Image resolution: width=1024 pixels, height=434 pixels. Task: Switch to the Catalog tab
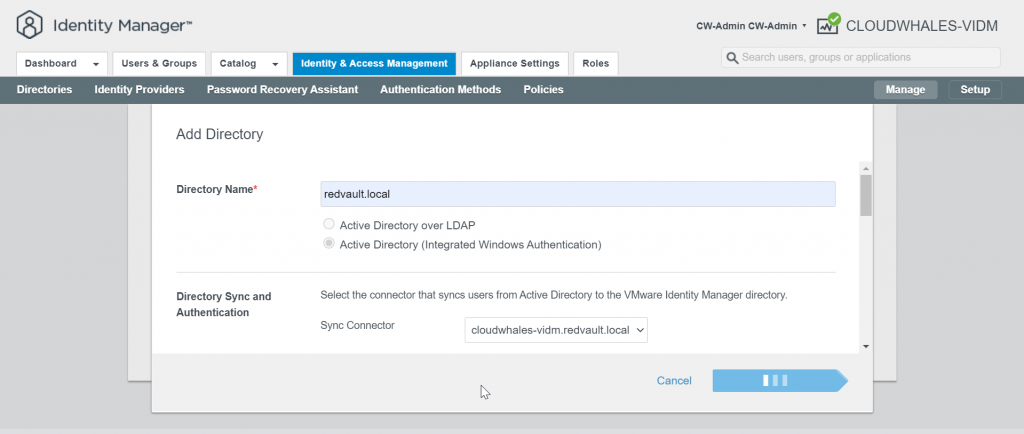[249, 63]
